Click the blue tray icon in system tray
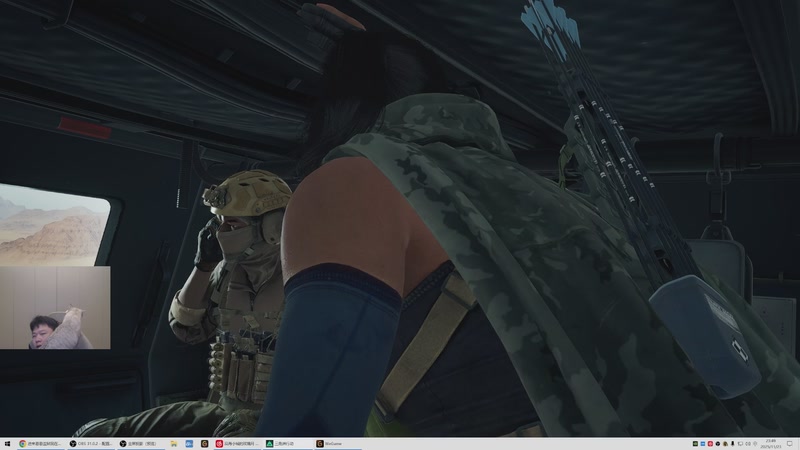800x450 pixels. click(703, 444)
